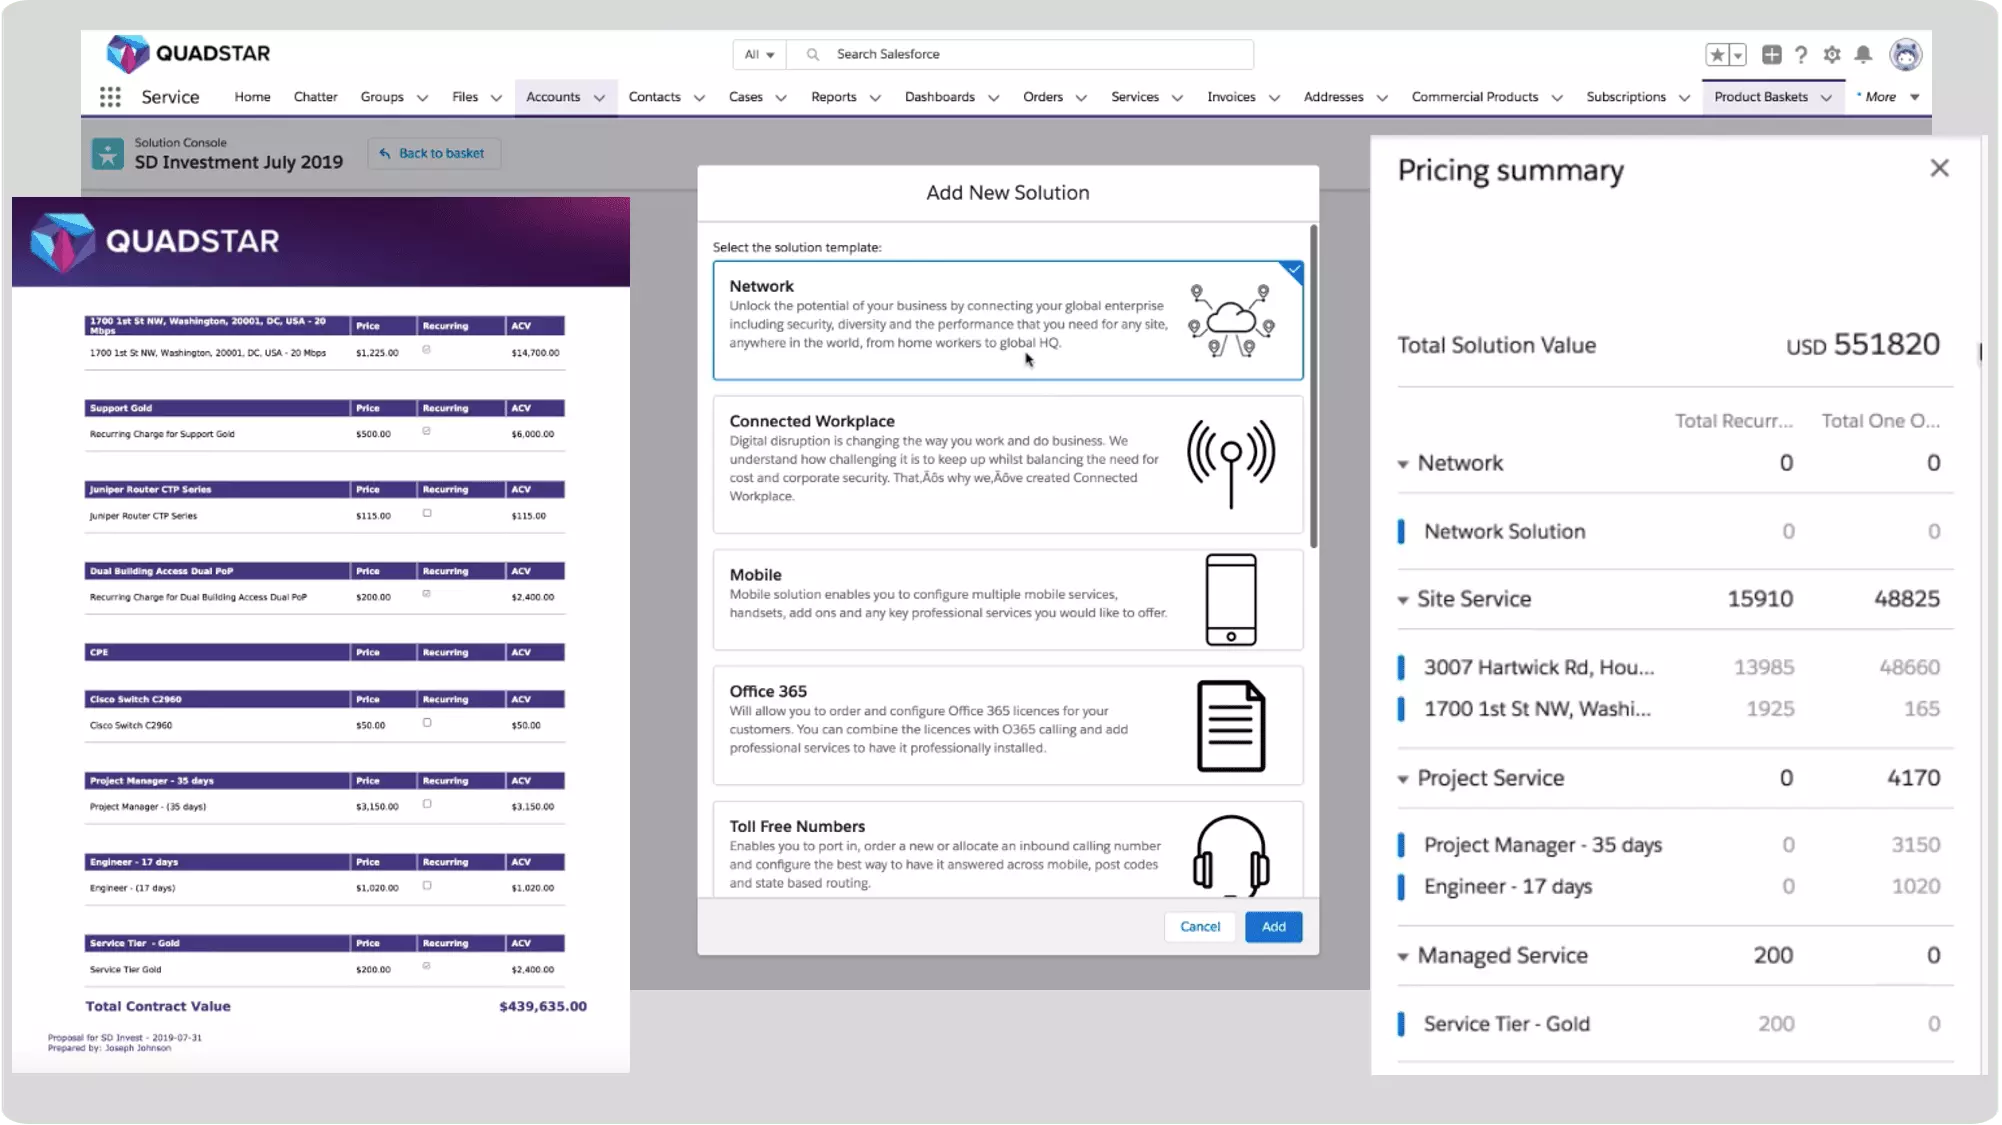The width and height of the screenshot is (2002, 1125).
Task: Click the Network Solution pricing row
Action: [1674, 532]
